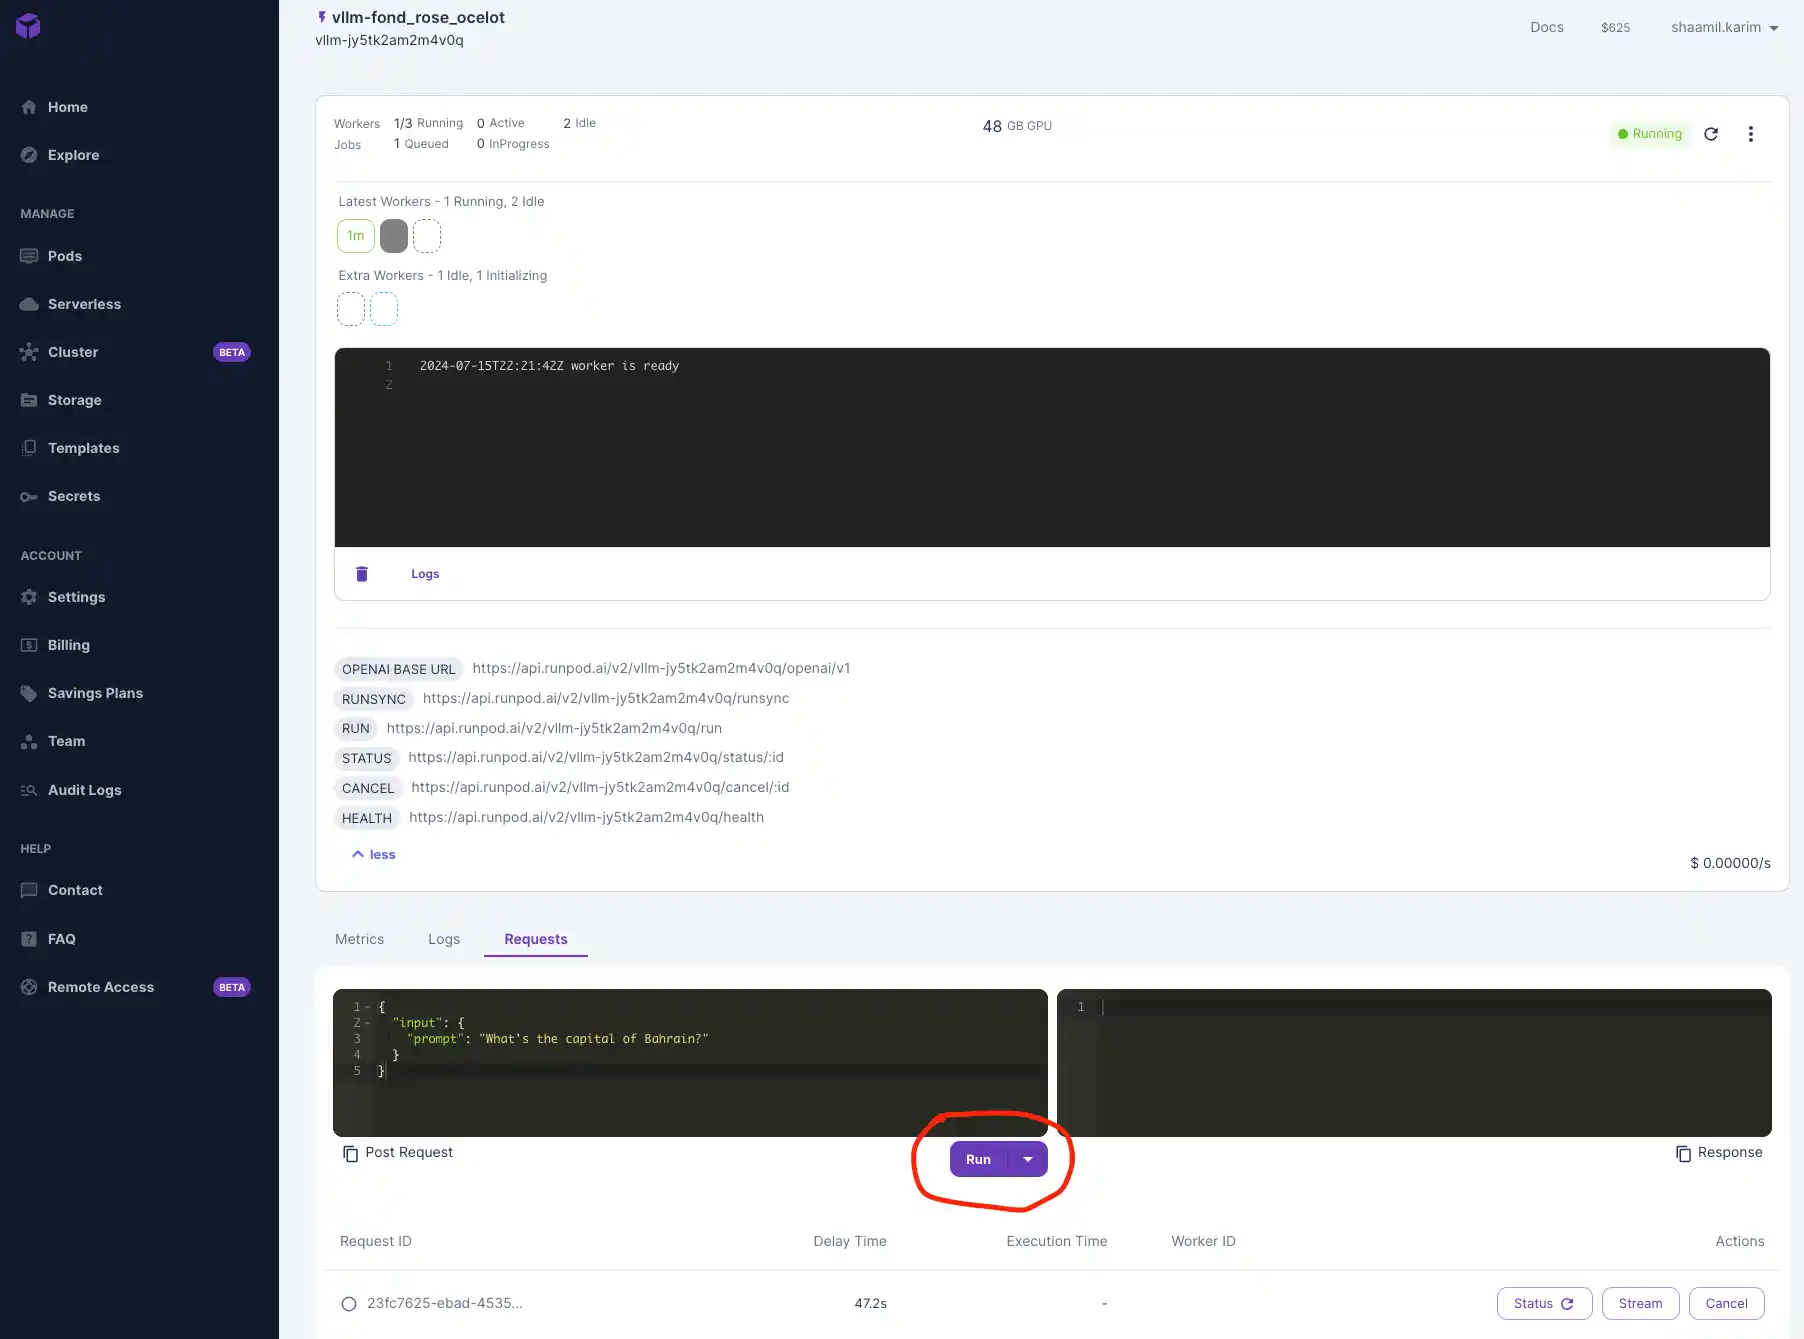Click the FAQ question icon
Viewport: 1804px width, 1339px height.
29,939
